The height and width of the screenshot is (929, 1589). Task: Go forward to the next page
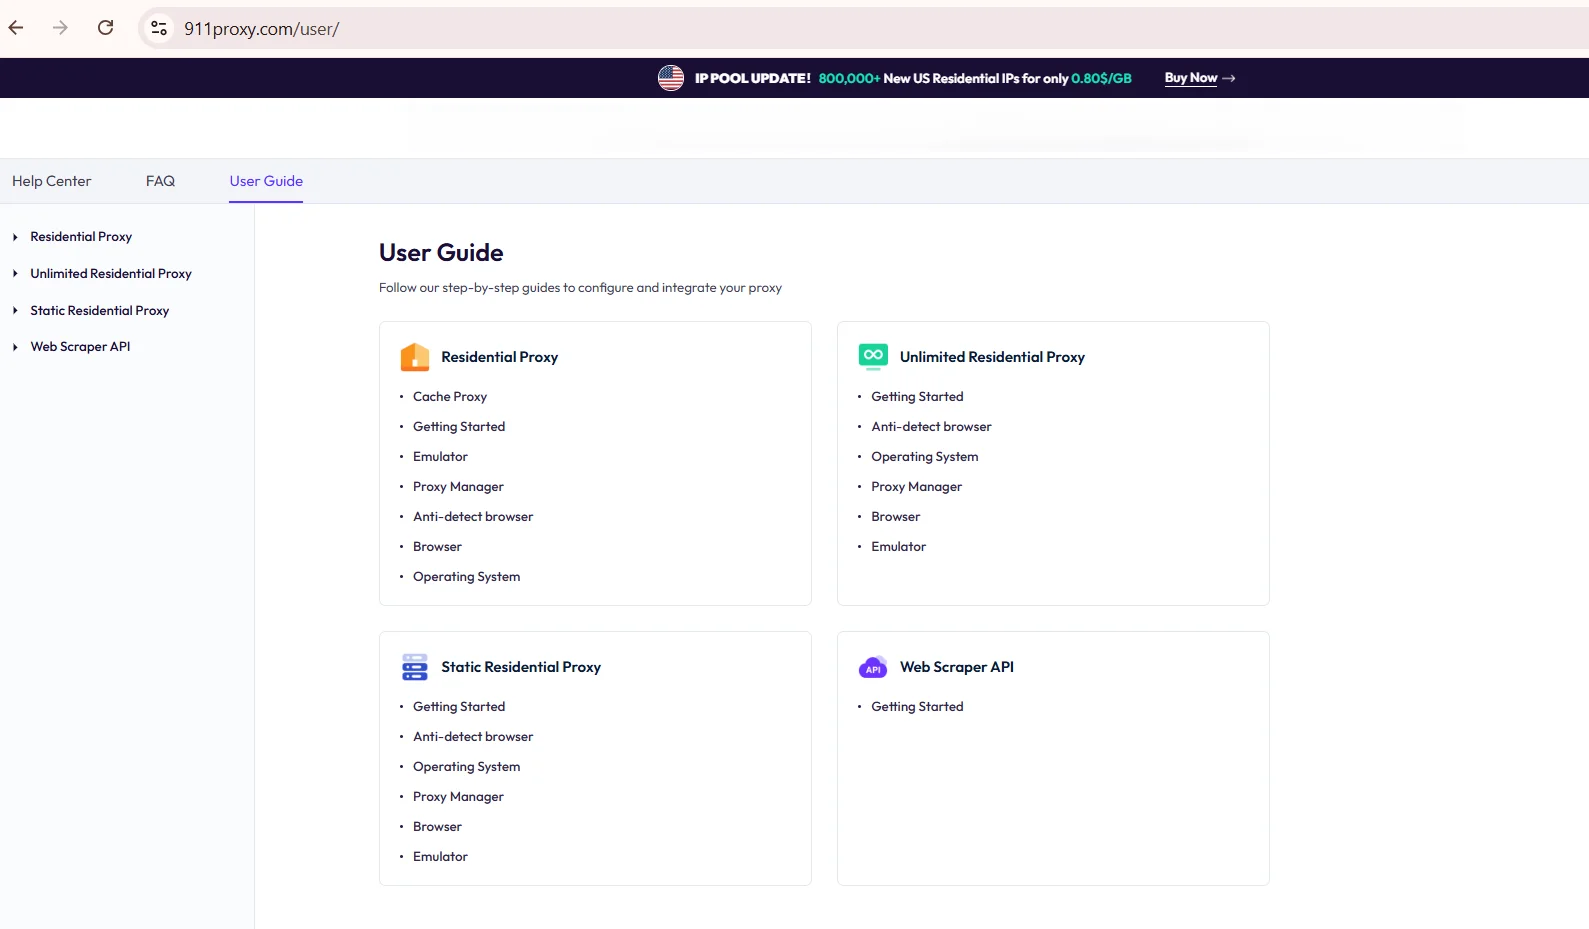[x=60, y=28]
